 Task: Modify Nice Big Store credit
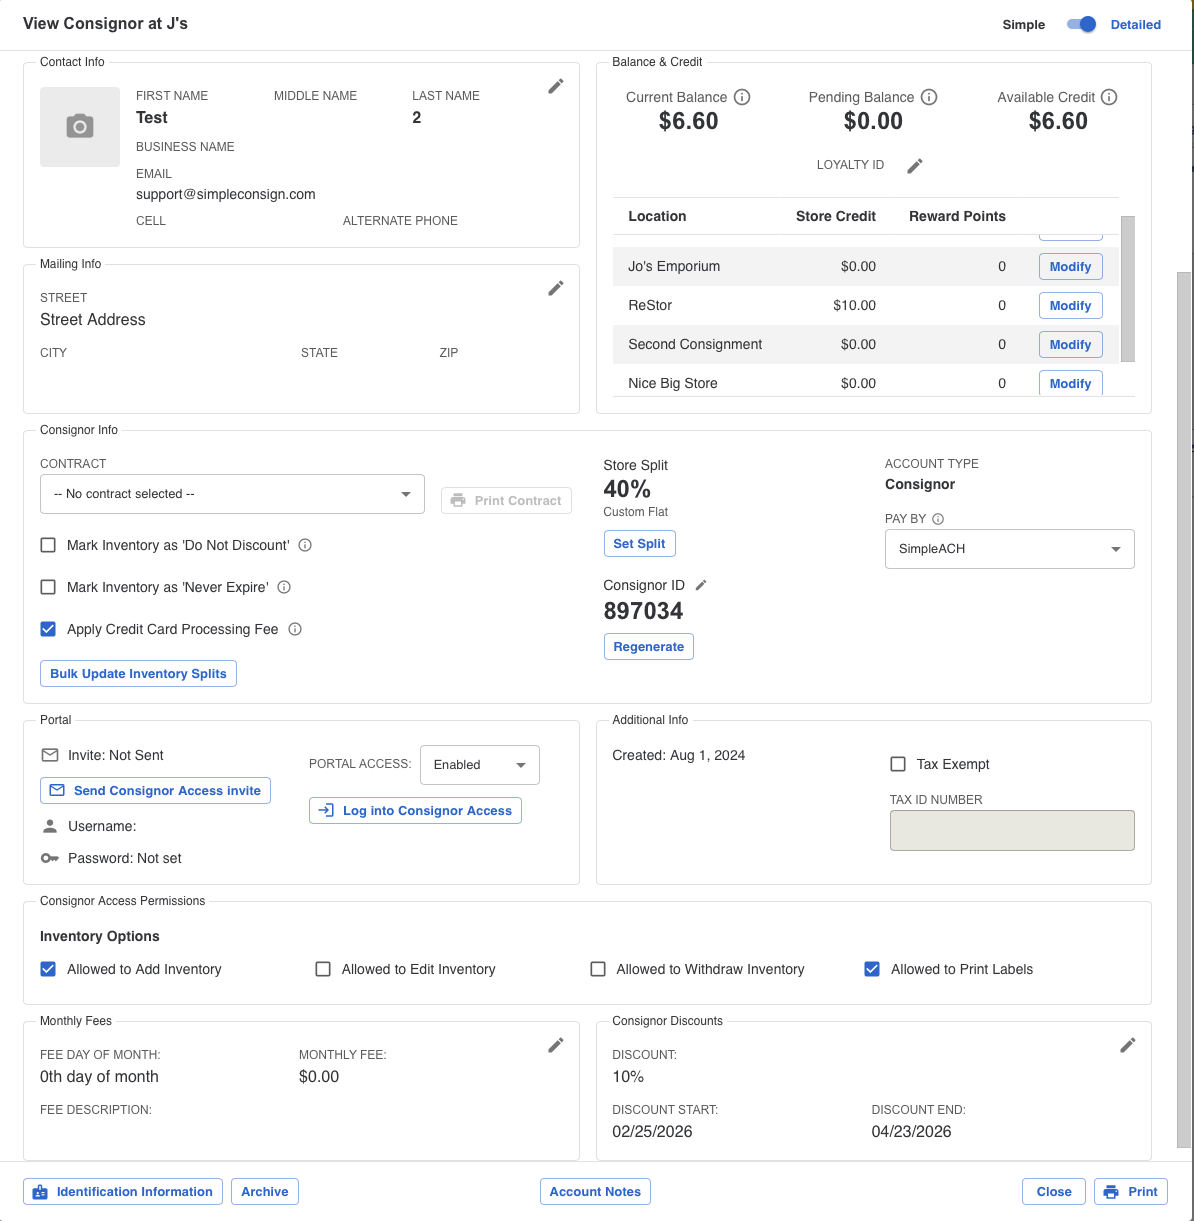[x=1070, y=383]
